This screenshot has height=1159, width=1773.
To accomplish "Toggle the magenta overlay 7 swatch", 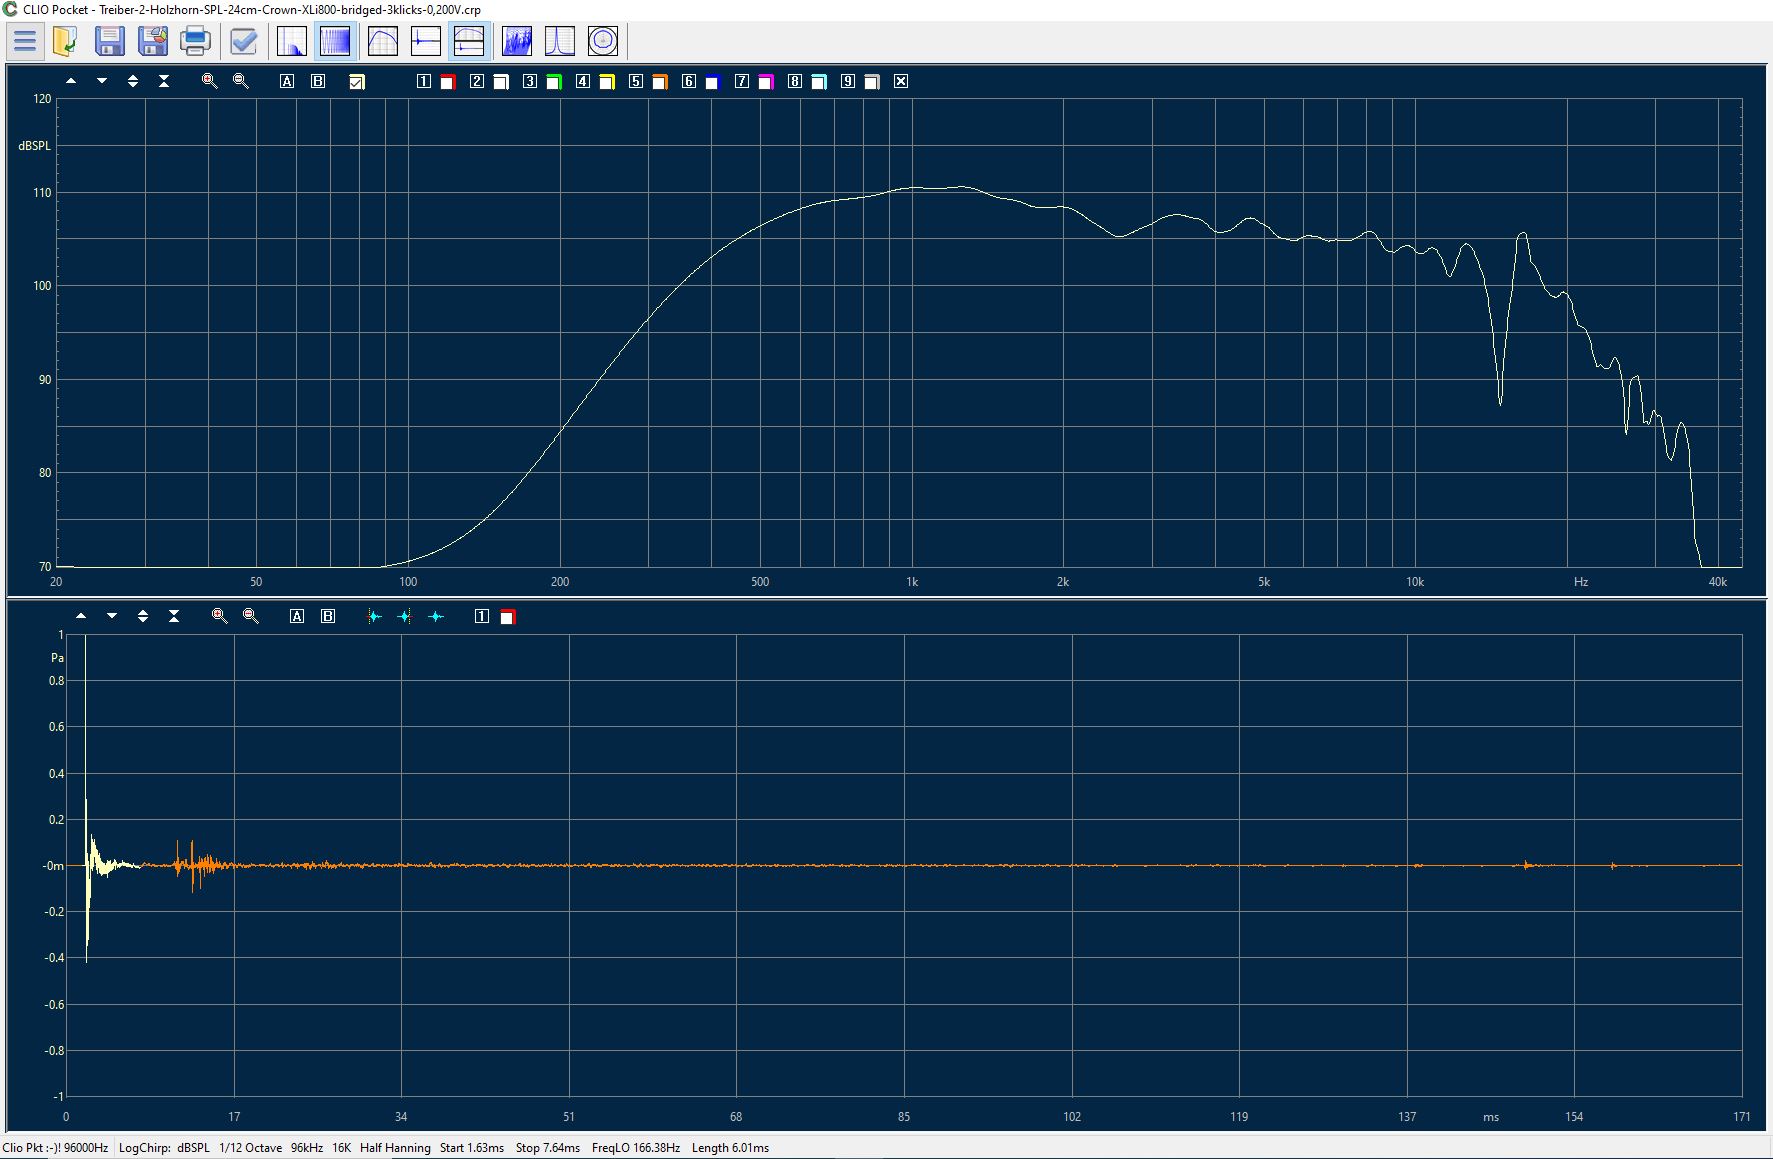I will [x=766, y=82].
